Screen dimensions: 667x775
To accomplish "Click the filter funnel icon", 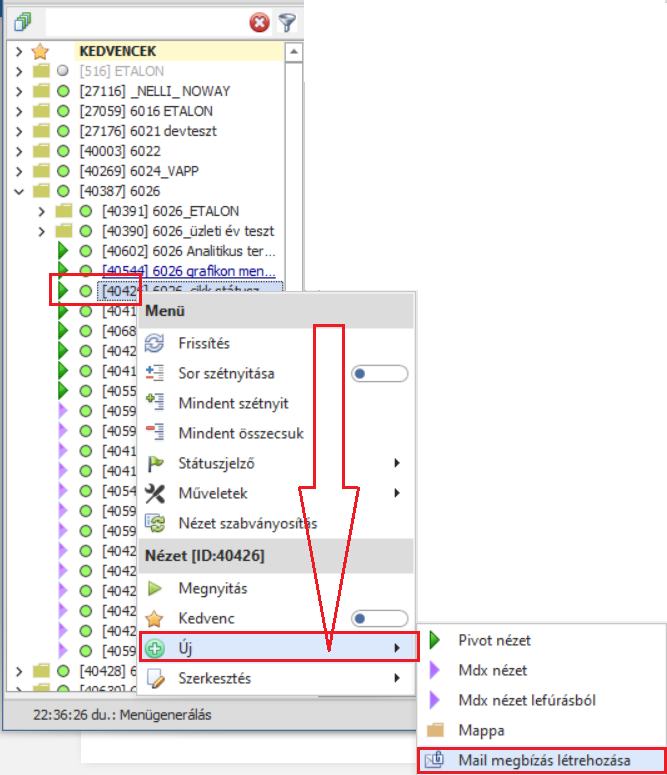I will pyautogui.click(x=287, y=22).
